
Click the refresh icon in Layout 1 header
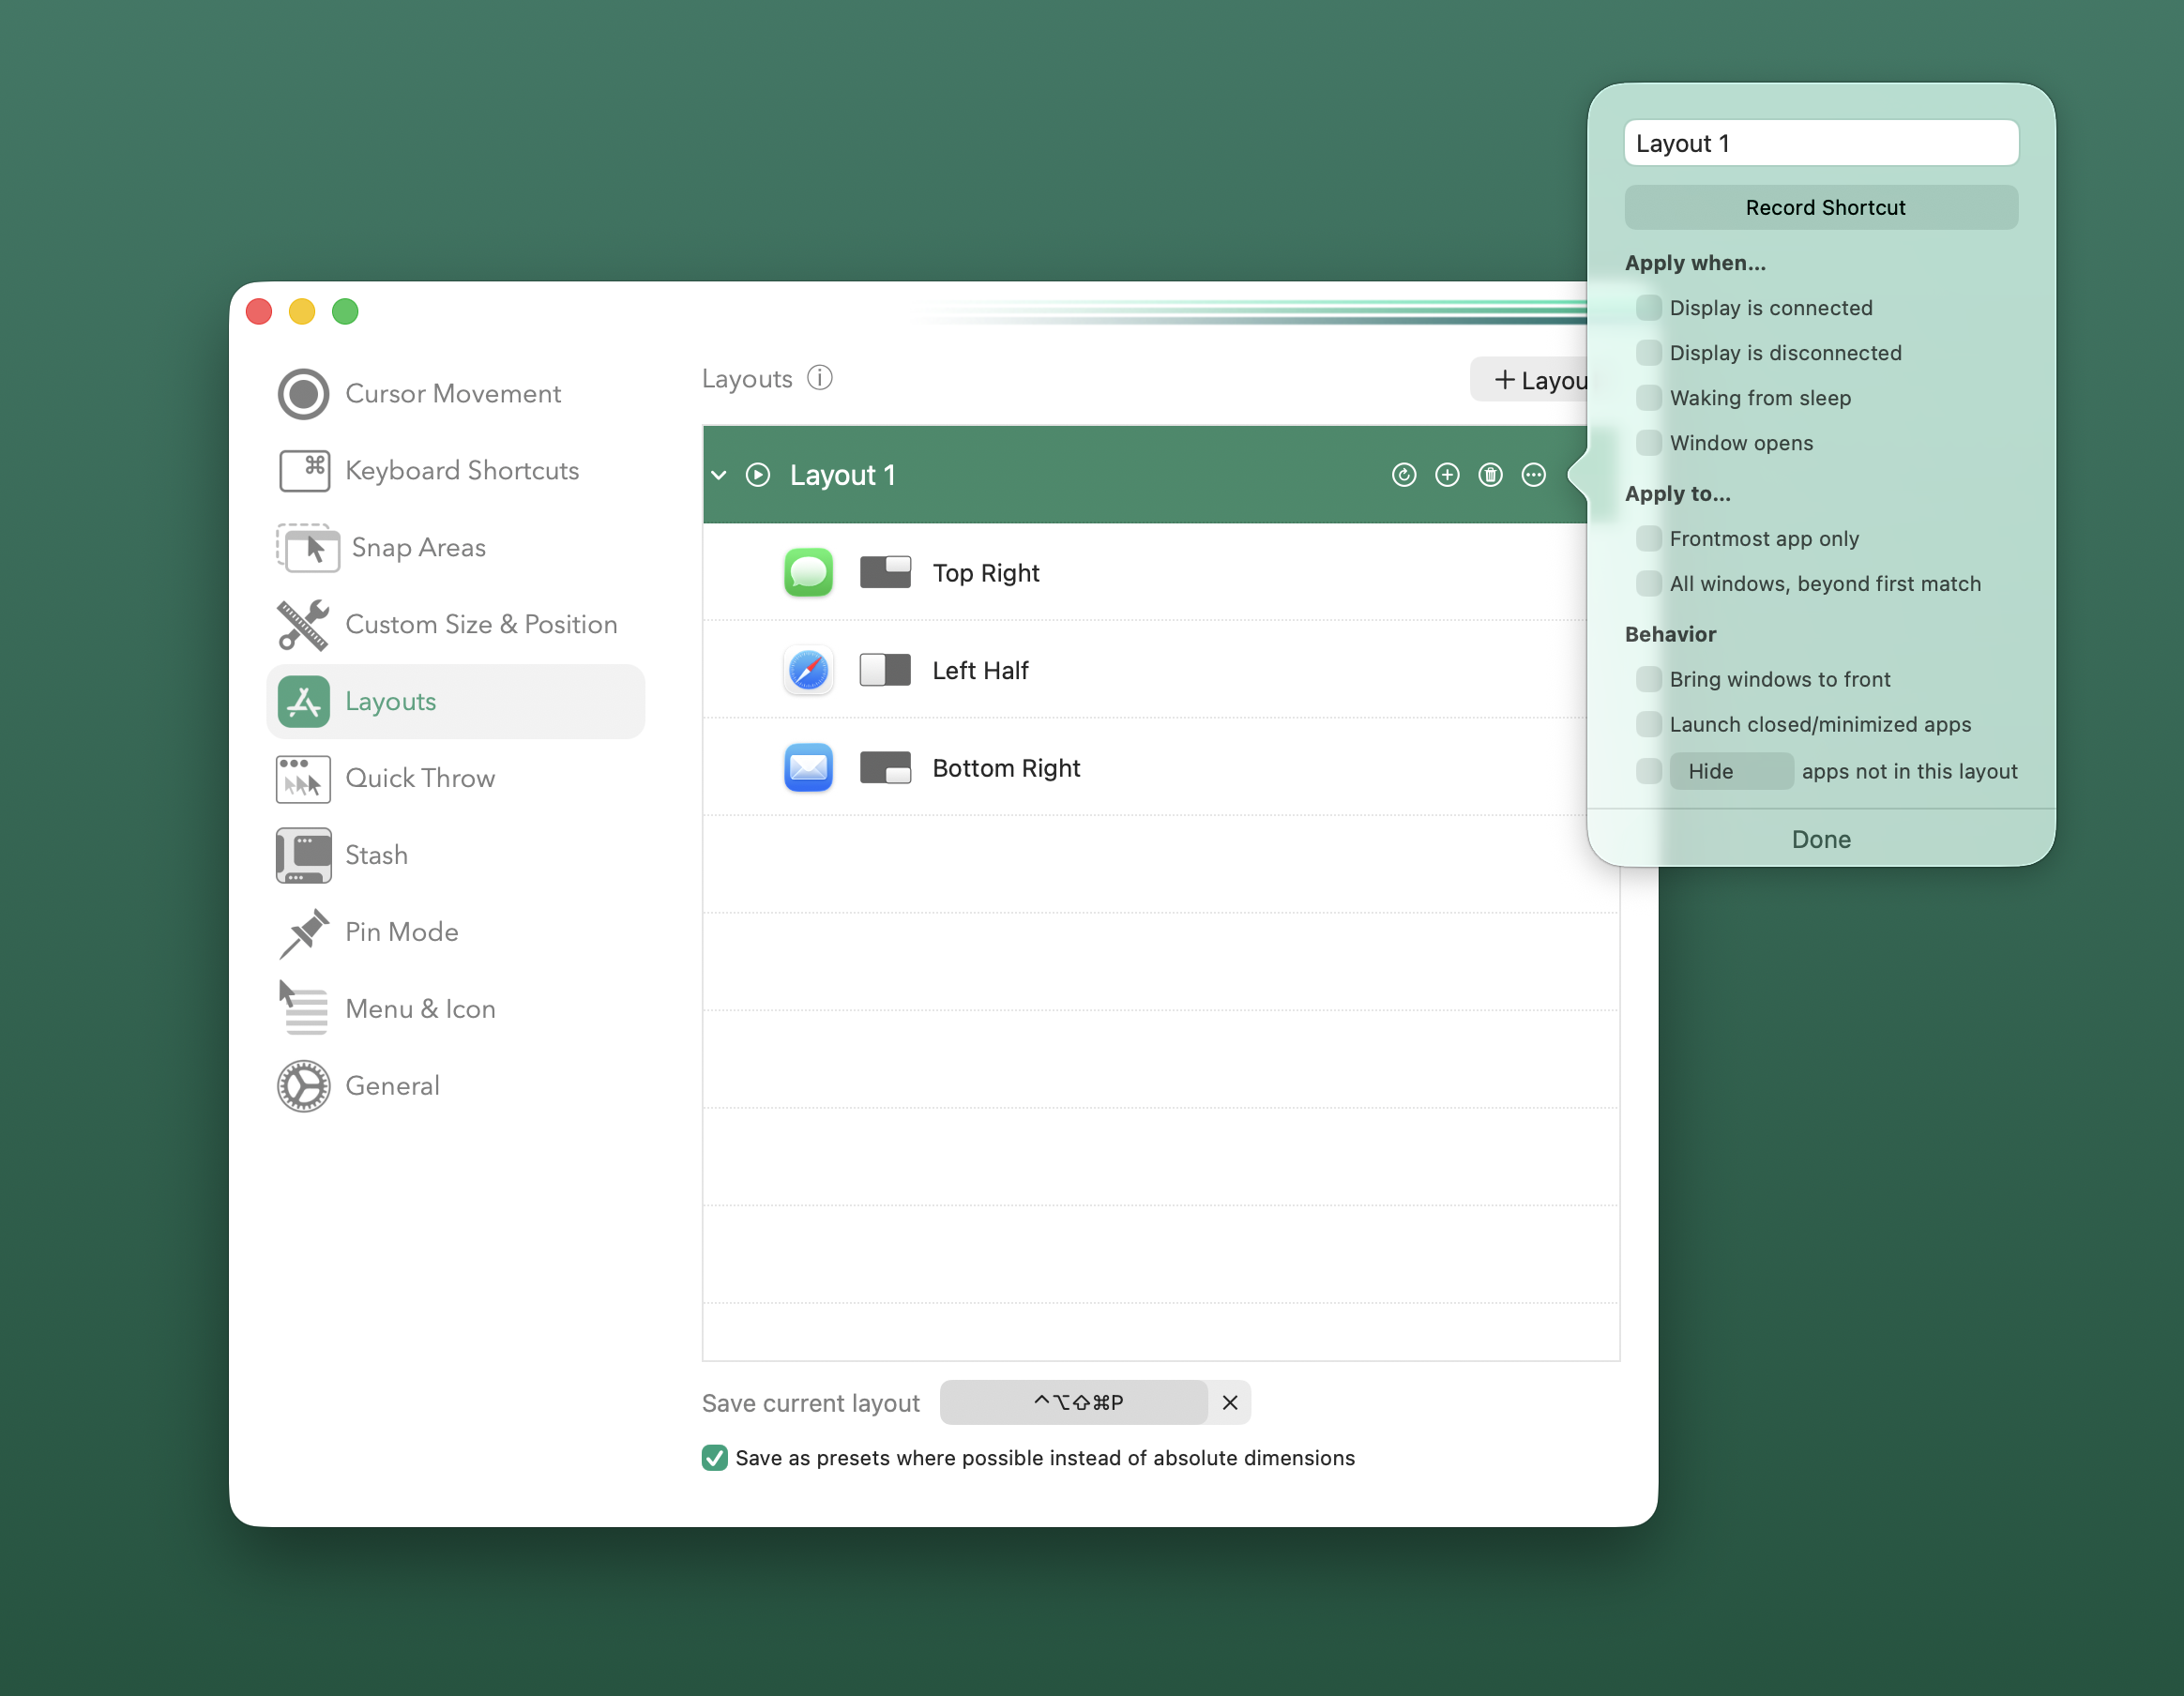pos(1404,475)
